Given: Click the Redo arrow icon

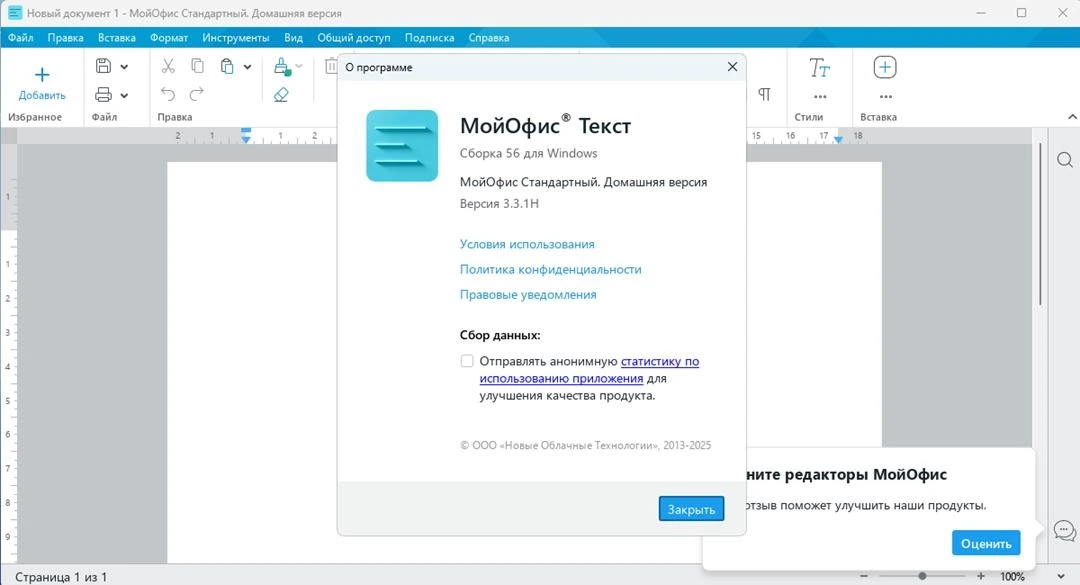Looking at the screenshot, I should pyautogui.click(x=197, y=94).
